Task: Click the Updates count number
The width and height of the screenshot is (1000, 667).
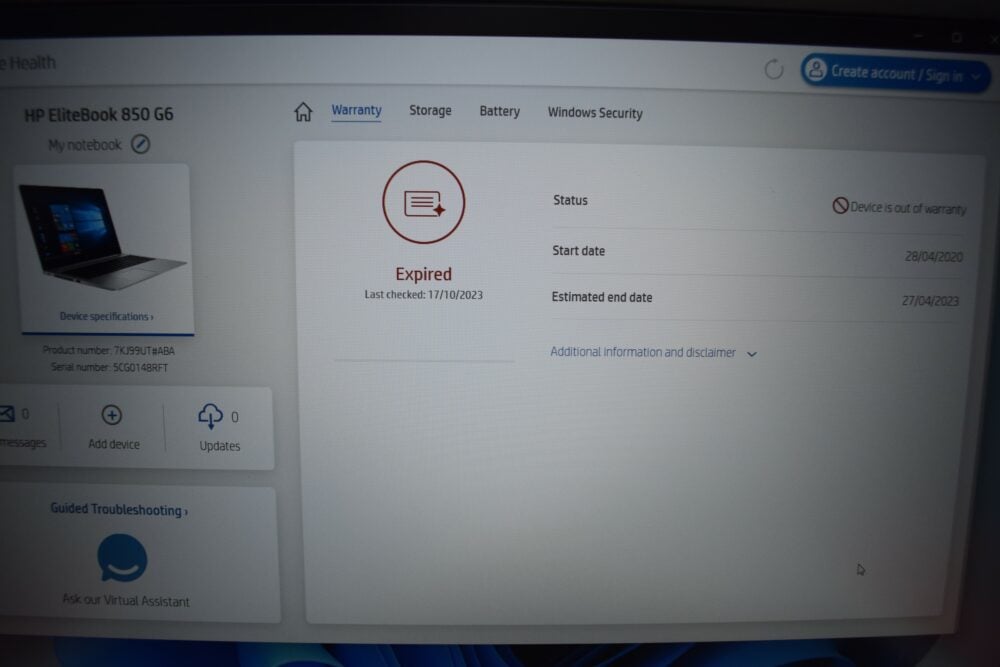Action: [x=235, y=417]
